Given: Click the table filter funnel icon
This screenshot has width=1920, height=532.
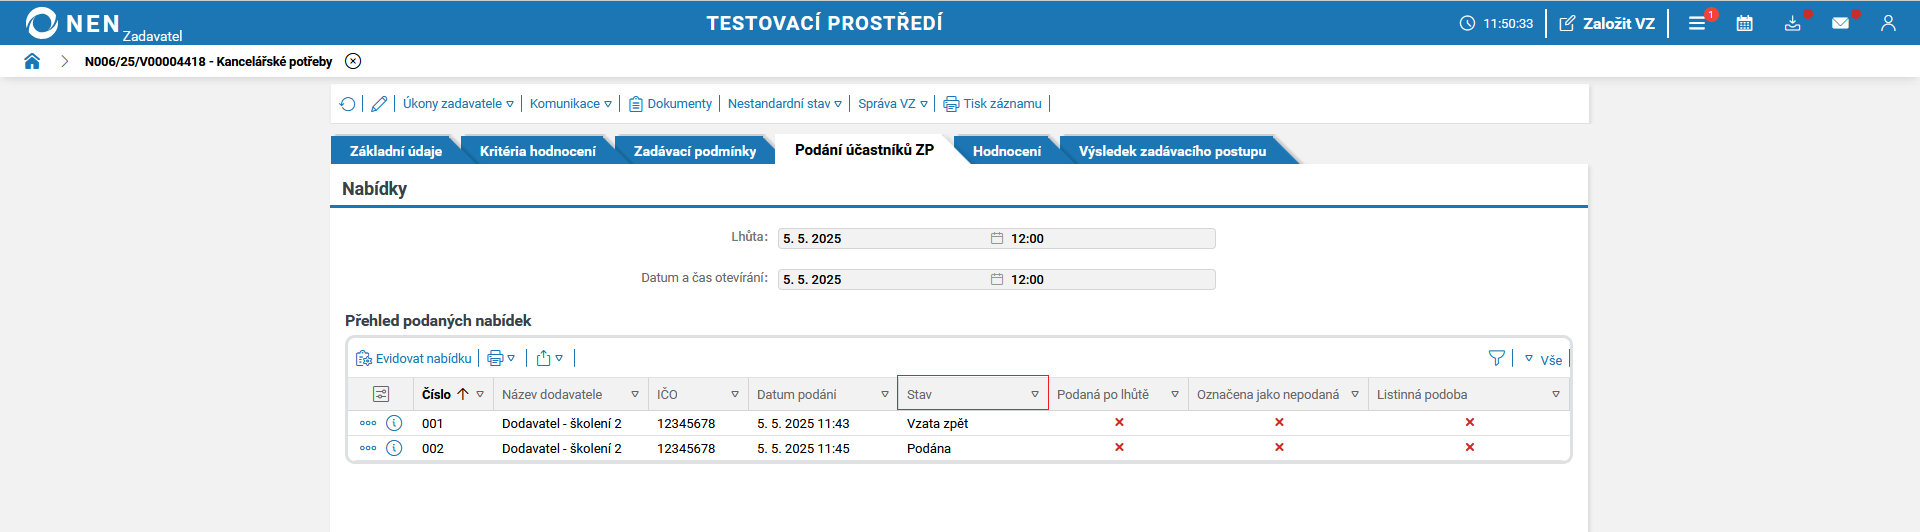Looking at the screenshot, I should pos(1497,358).
